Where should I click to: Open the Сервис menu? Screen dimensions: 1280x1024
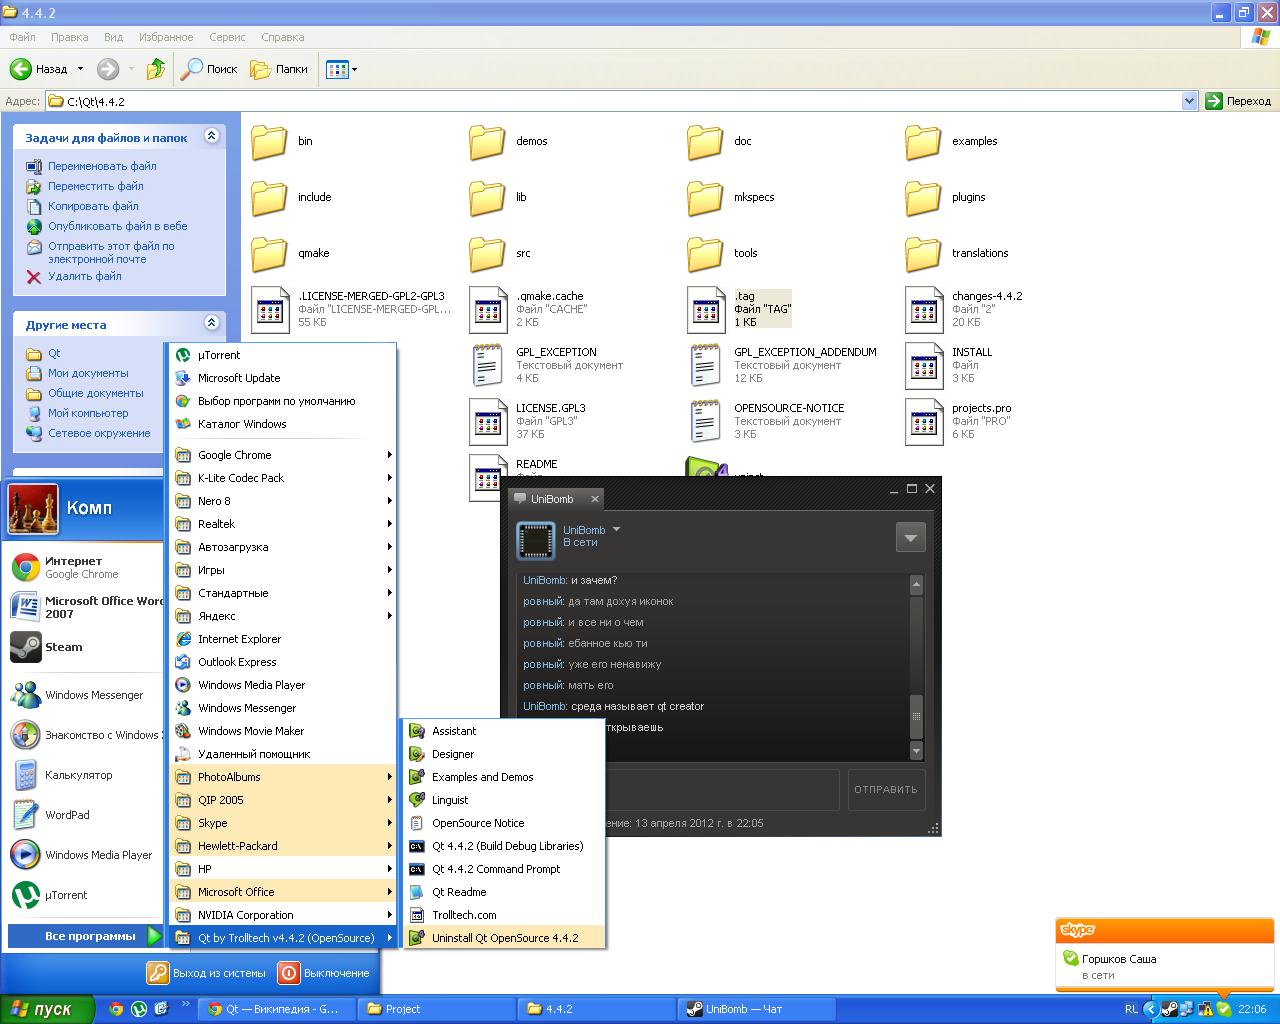coord(227,37)
